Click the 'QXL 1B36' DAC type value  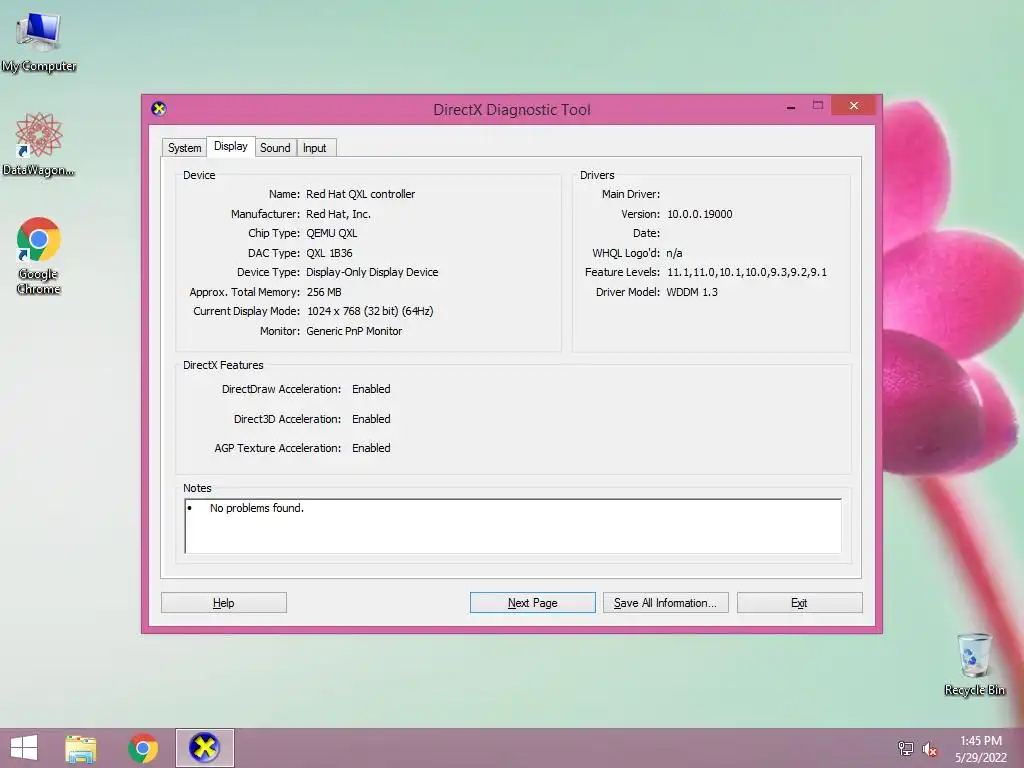point(329,253)
